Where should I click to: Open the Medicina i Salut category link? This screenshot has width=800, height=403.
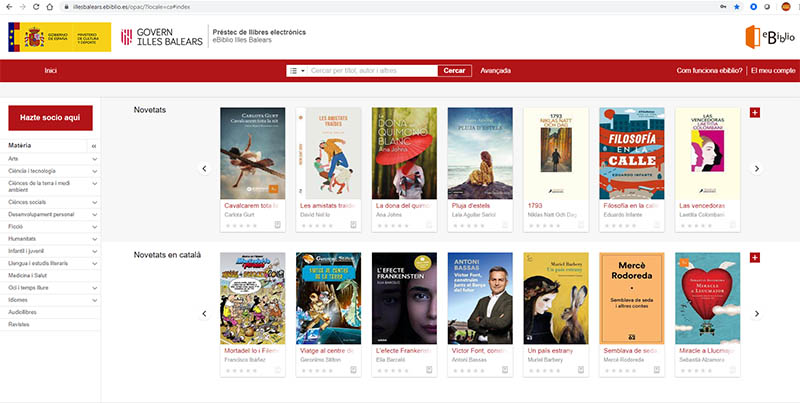28,275
